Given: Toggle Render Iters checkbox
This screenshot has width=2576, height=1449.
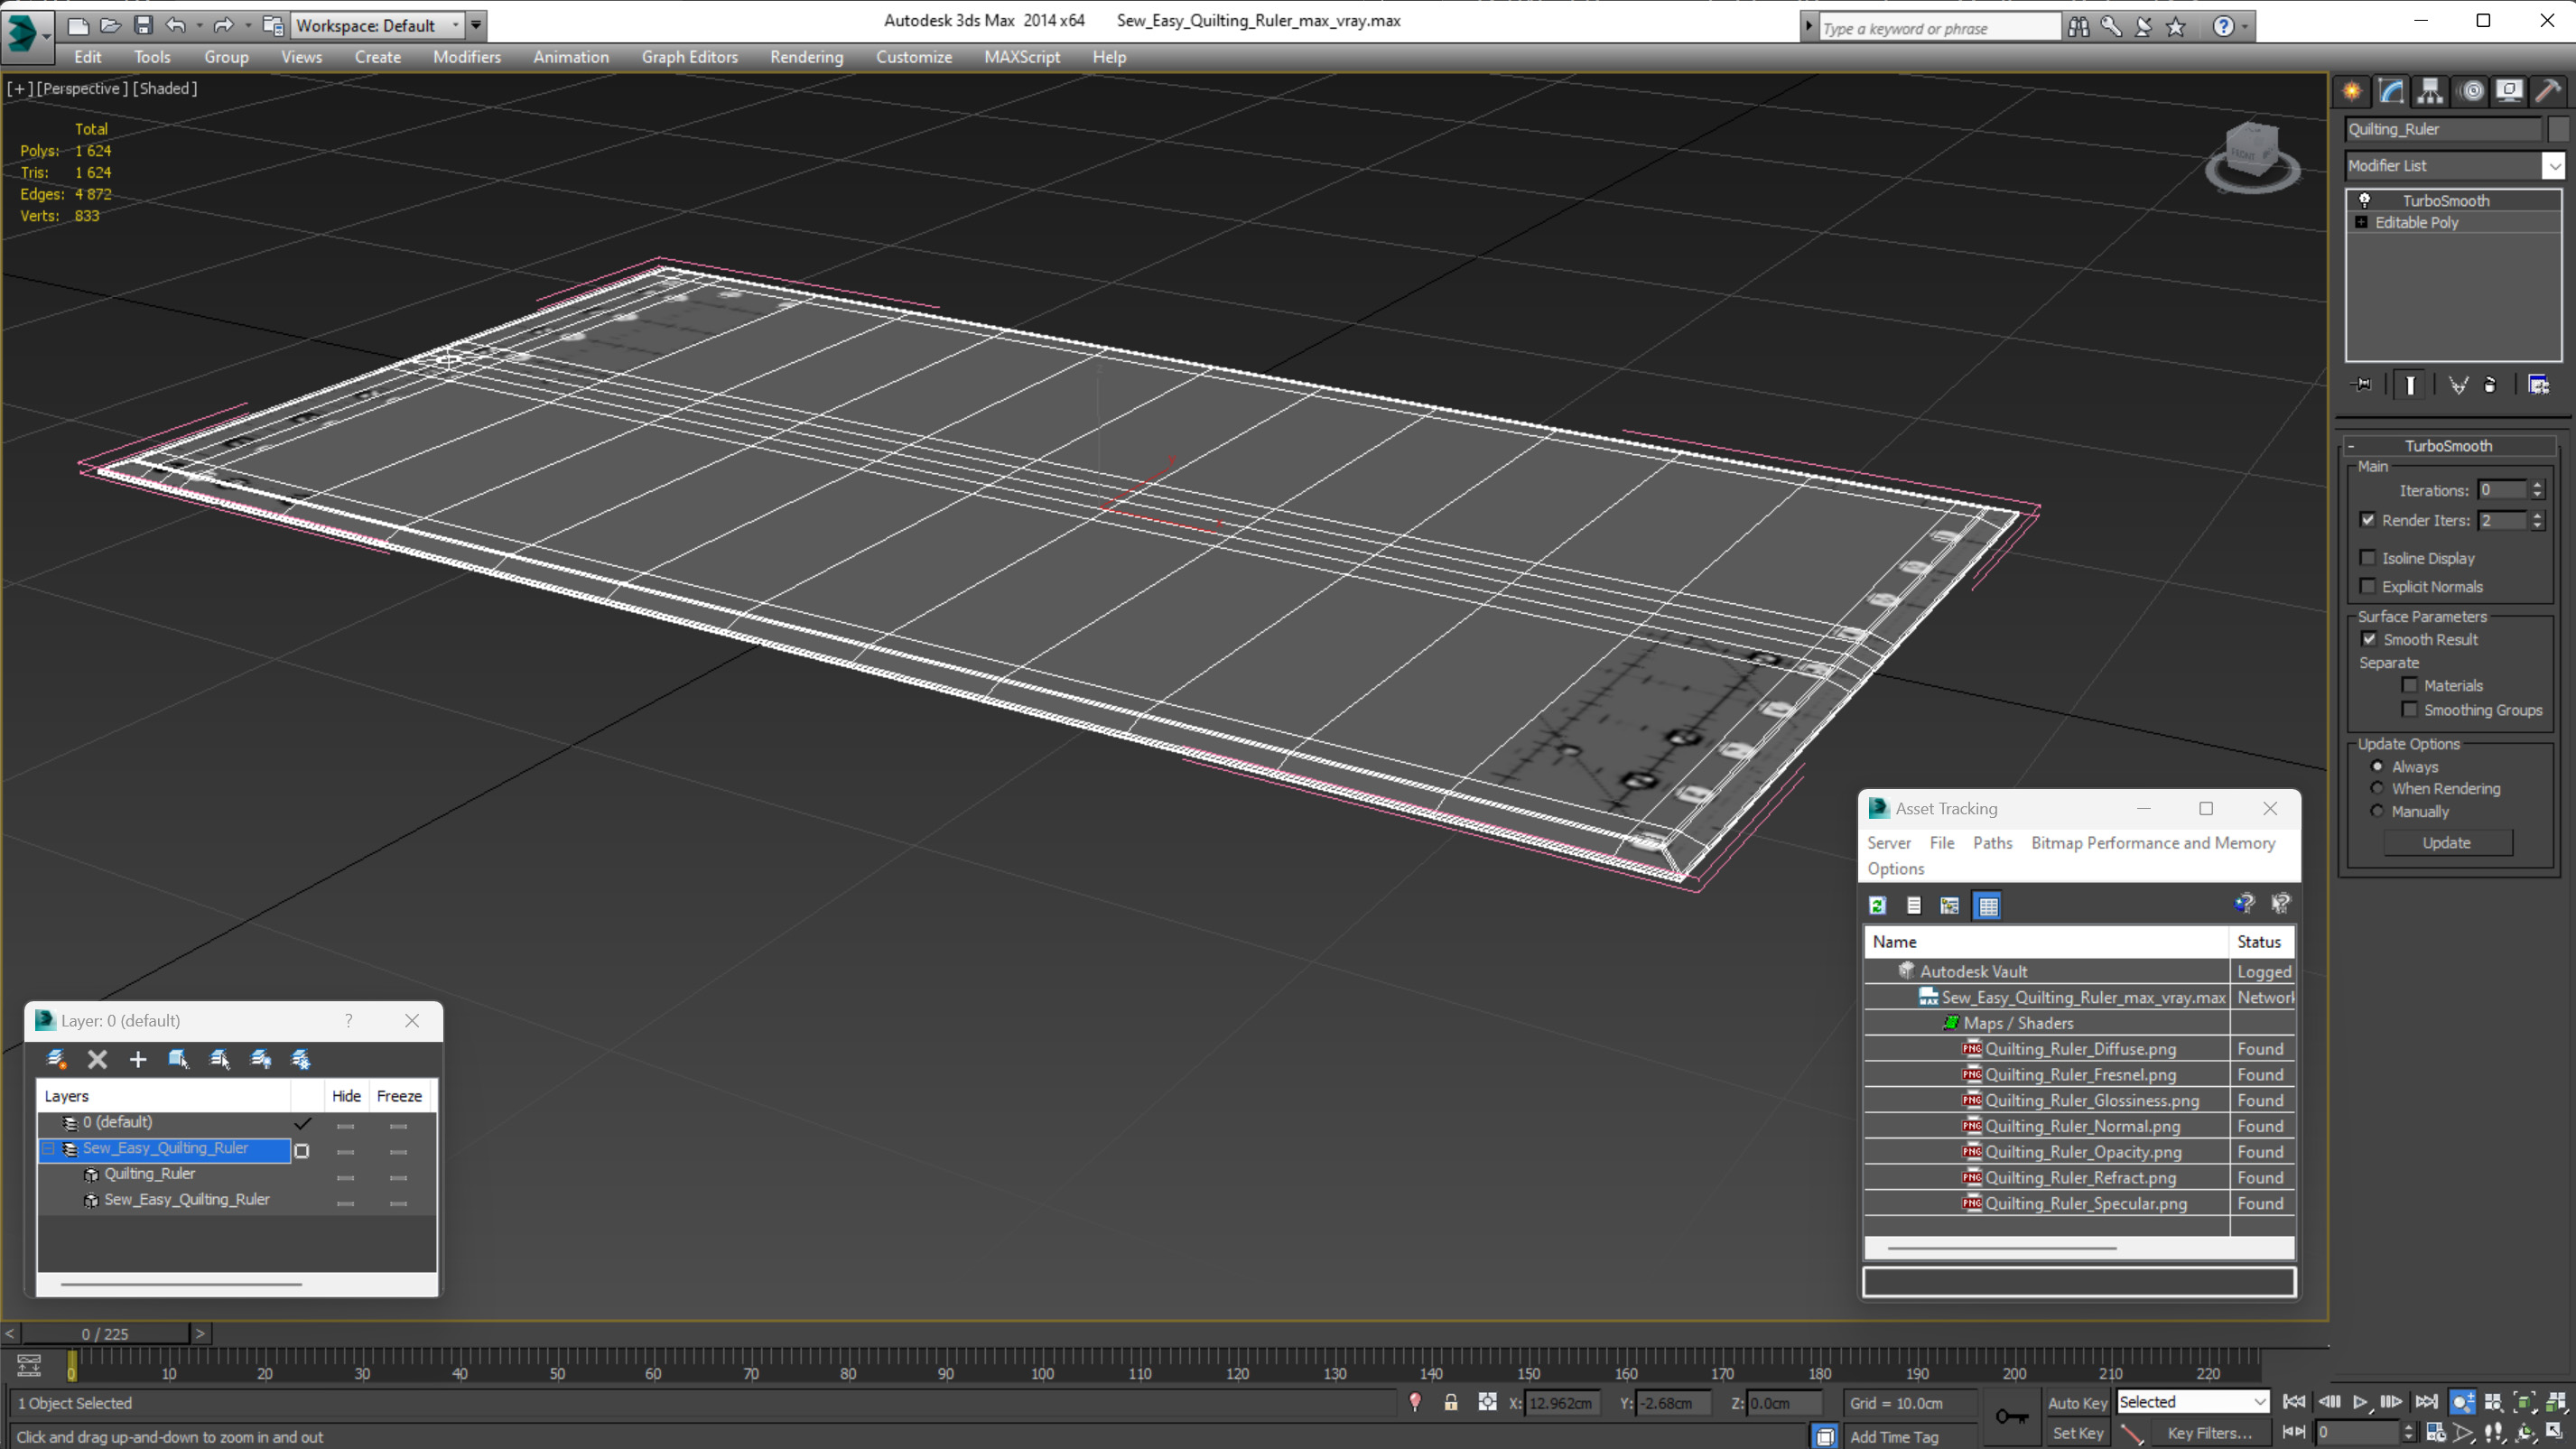Looking at the screenshot, I should click(2368, 519).
